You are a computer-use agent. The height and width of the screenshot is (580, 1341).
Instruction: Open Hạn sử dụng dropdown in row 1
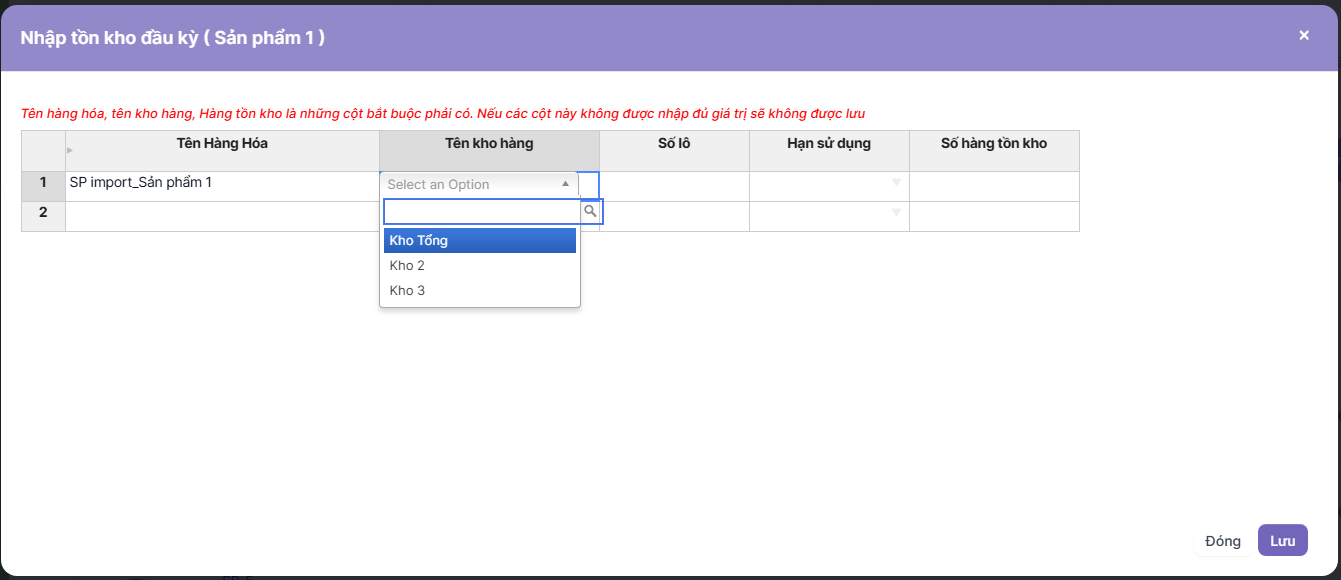(x=895, y=183)
